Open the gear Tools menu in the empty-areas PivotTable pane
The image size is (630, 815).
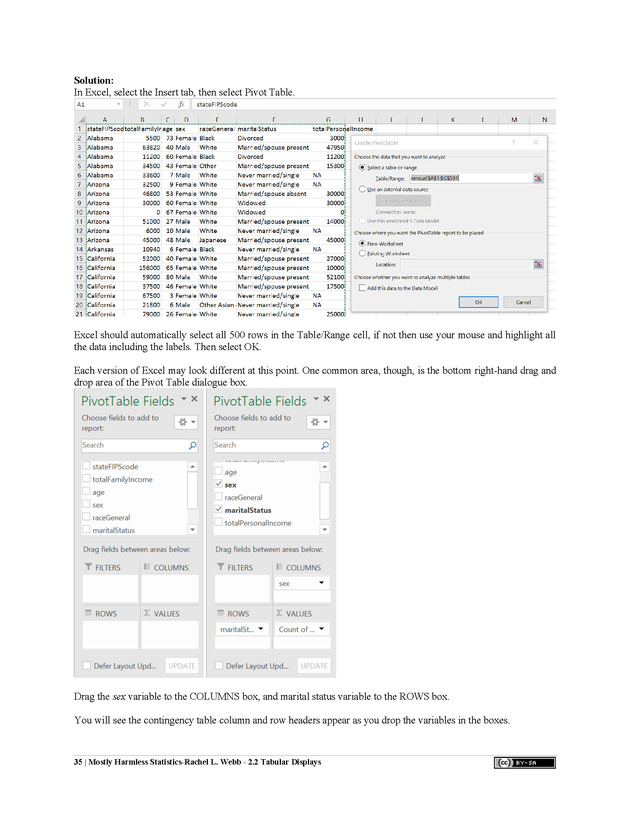pyautogui.click(x=186, y=422)
